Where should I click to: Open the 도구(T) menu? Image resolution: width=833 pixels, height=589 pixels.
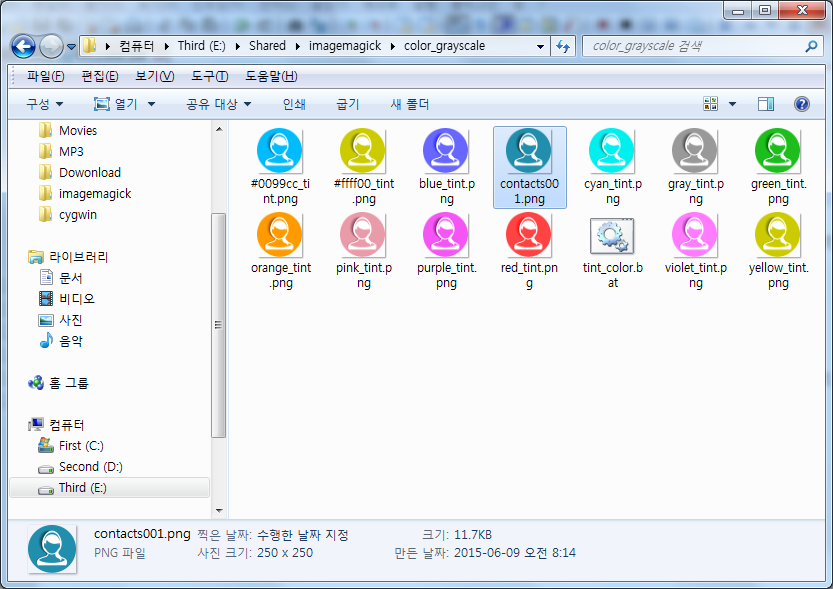209,76
